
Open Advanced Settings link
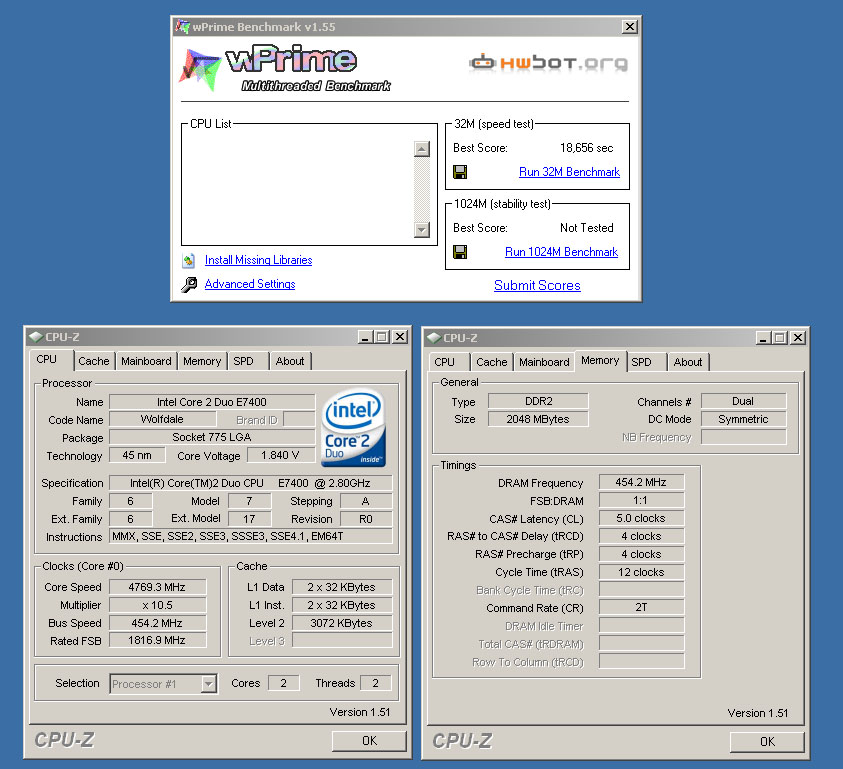coord(250,284)
